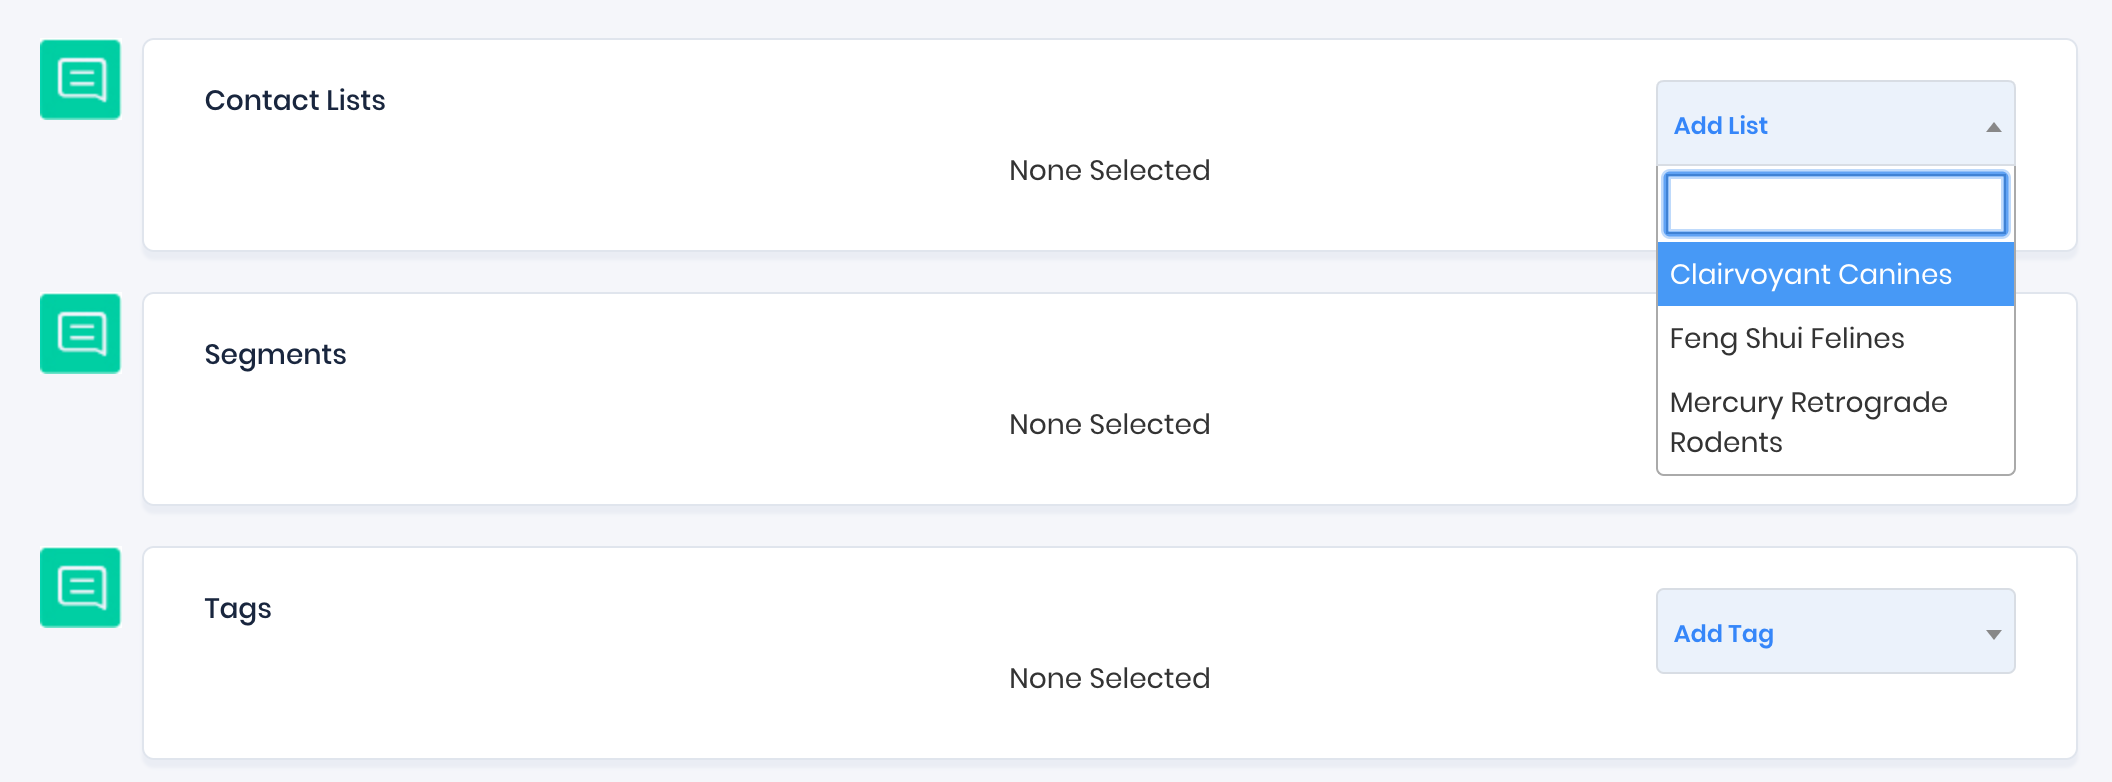2112x782 pixels.
Task: Click the Add List dropdown label
Action: pos(1720,126)
